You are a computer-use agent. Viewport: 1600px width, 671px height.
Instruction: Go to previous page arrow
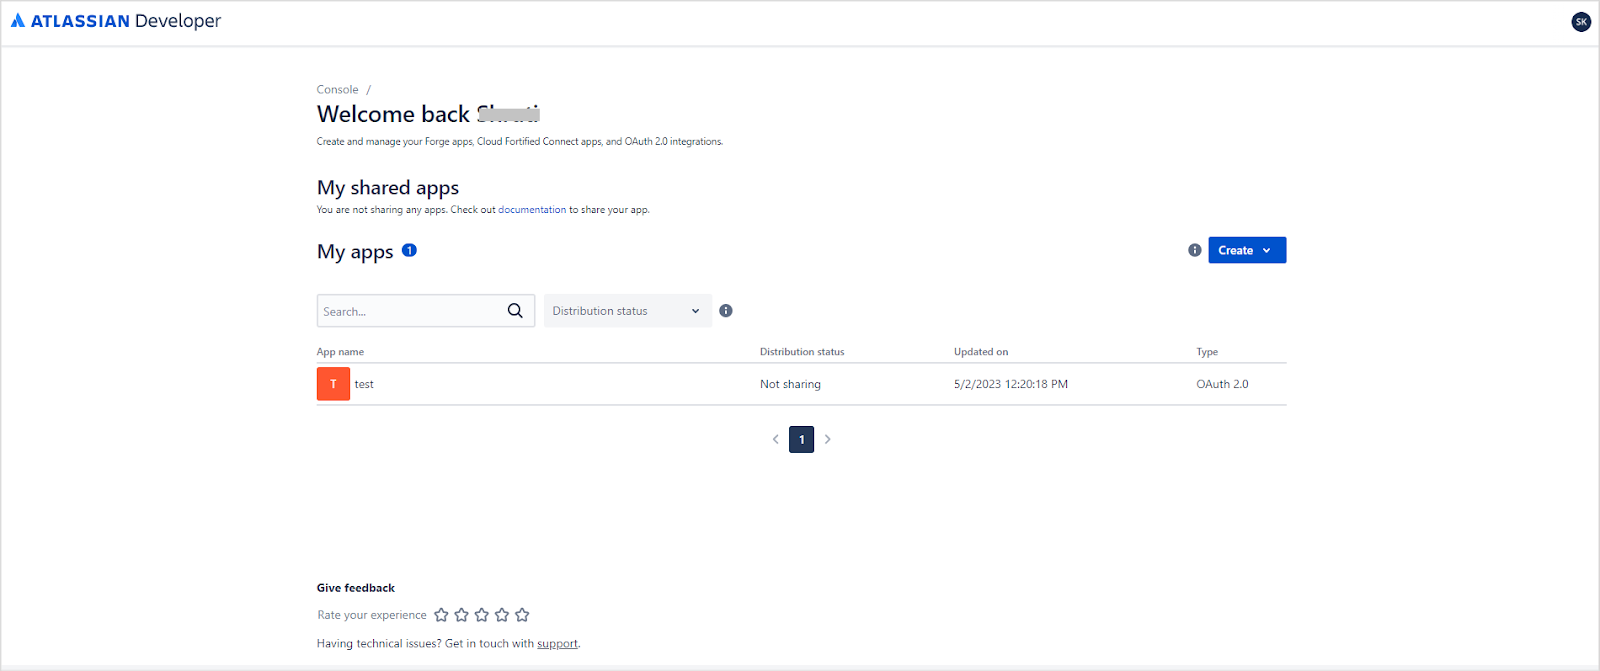[x=775, y=439]
